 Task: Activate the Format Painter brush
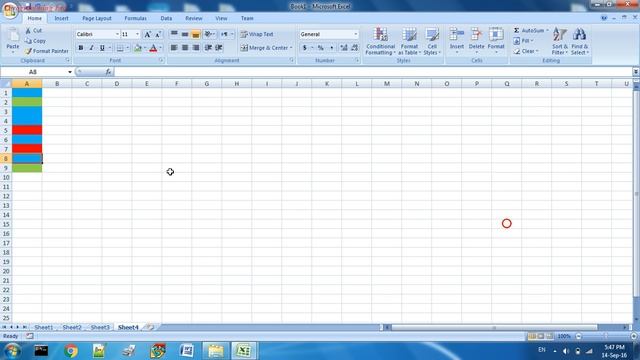(x=28, y=51)
